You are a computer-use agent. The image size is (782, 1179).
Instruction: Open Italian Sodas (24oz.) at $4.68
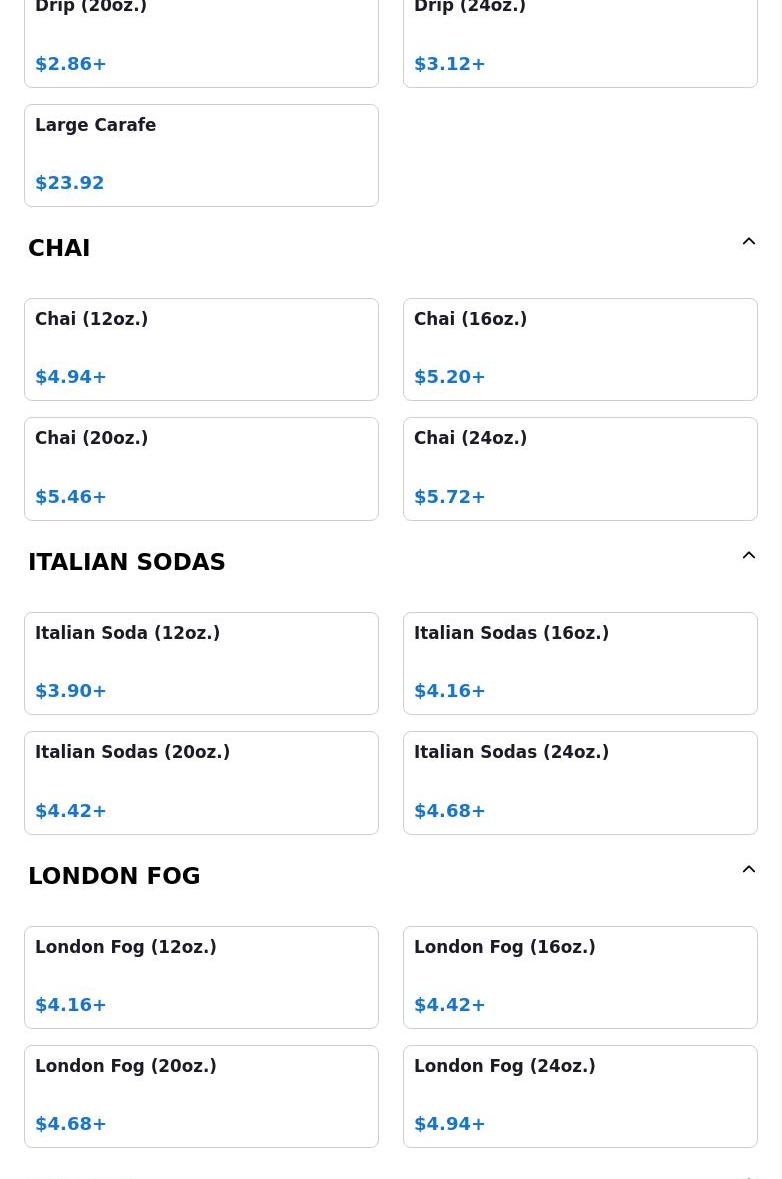click(x=580, y=782)
